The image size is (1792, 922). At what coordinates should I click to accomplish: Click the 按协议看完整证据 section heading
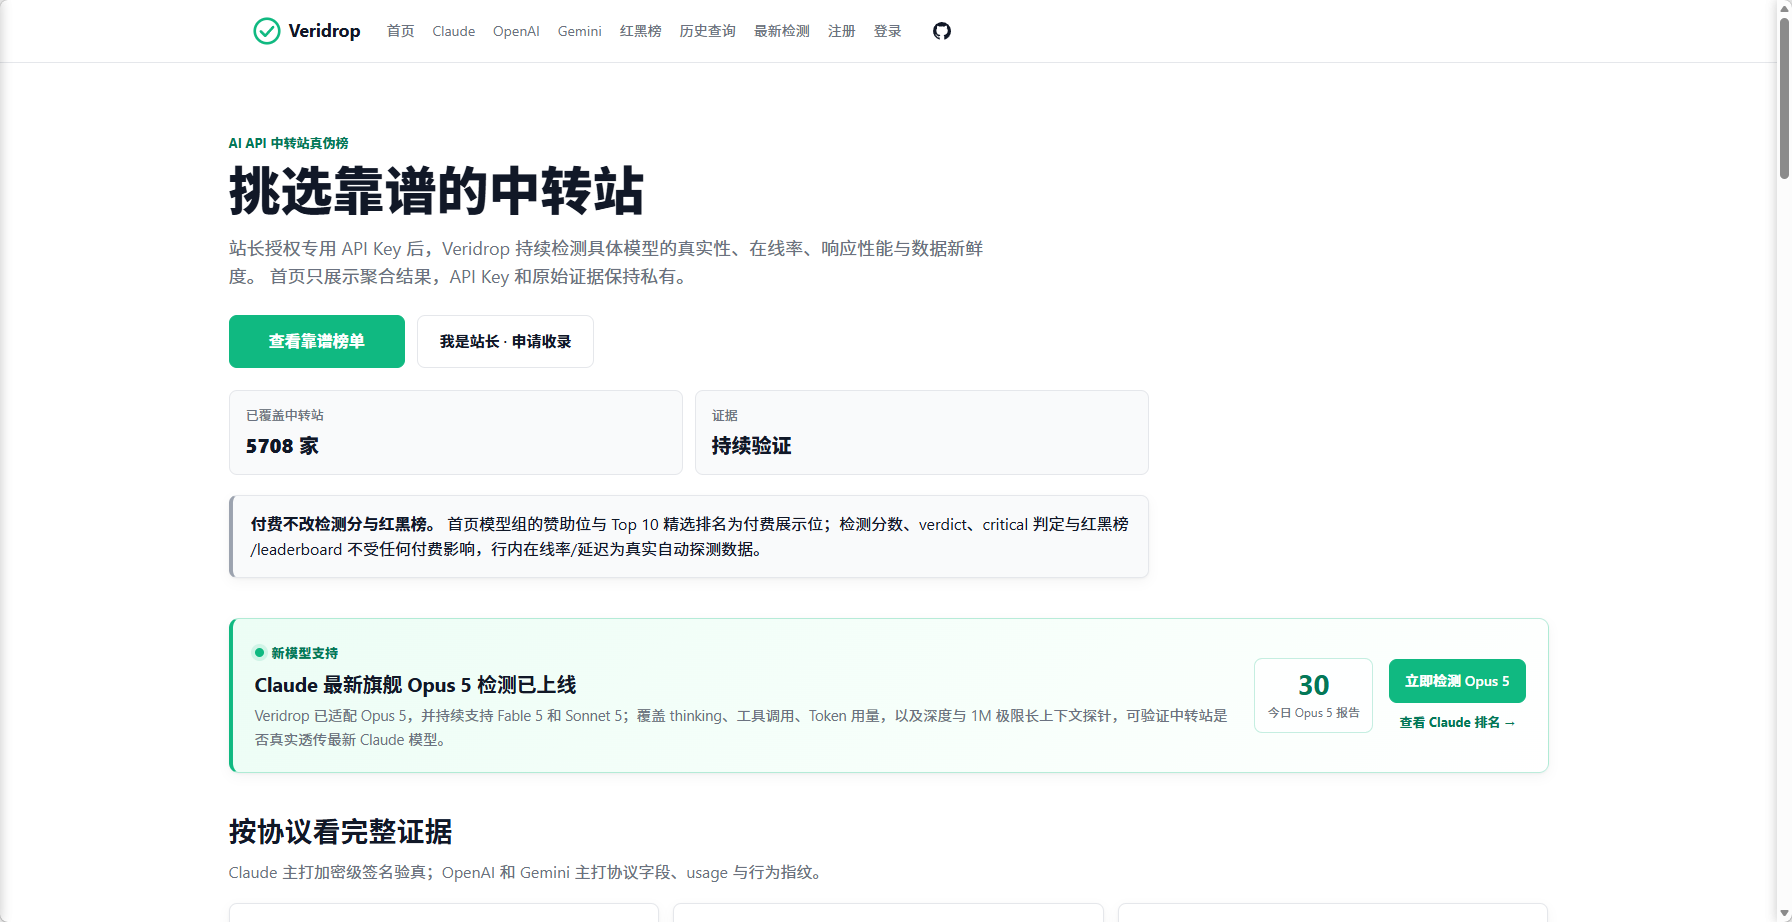click(341, 831)
